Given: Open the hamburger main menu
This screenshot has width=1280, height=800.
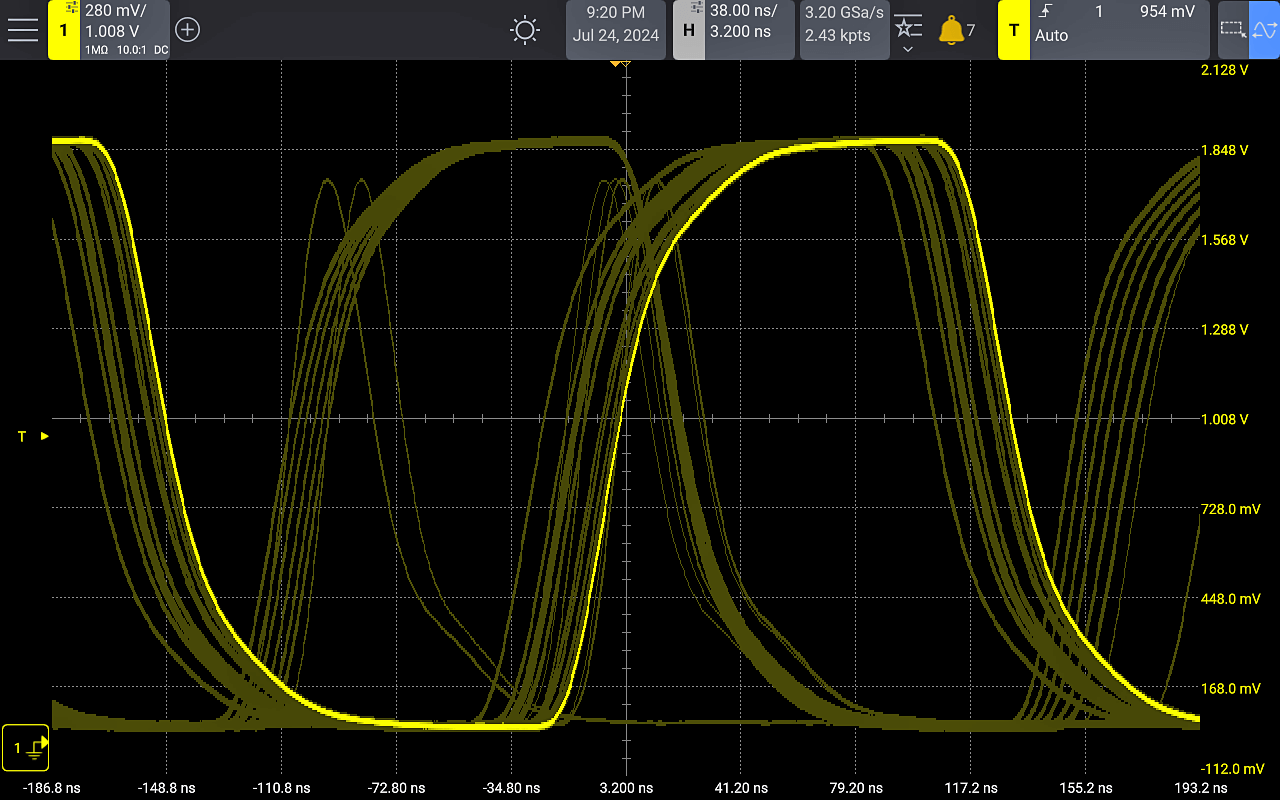Looking at the screenshot, I should 22,30.
